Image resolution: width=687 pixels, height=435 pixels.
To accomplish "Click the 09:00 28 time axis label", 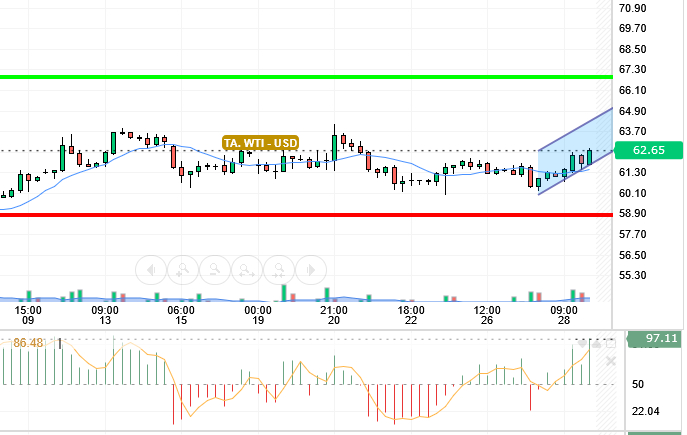I will (x=564, y=315).
